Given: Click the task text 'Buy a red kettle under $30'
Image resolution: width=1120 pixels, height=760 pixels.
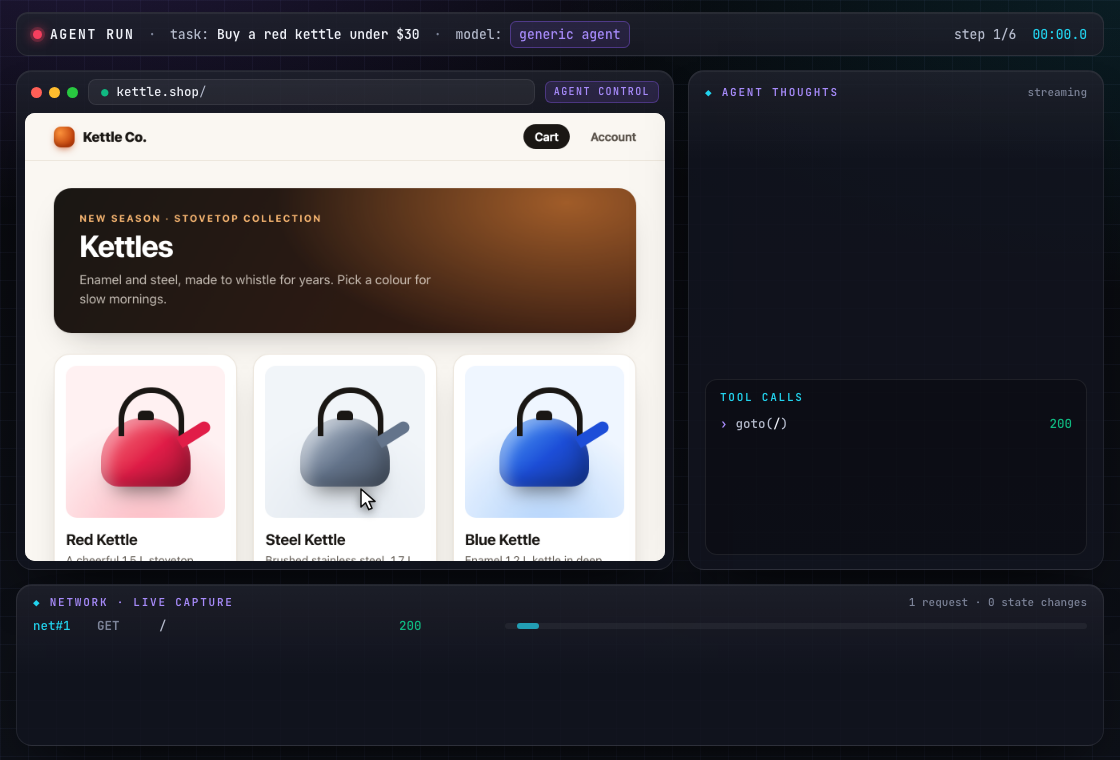Looking at the screenshot, I should [x=318, y=34].
